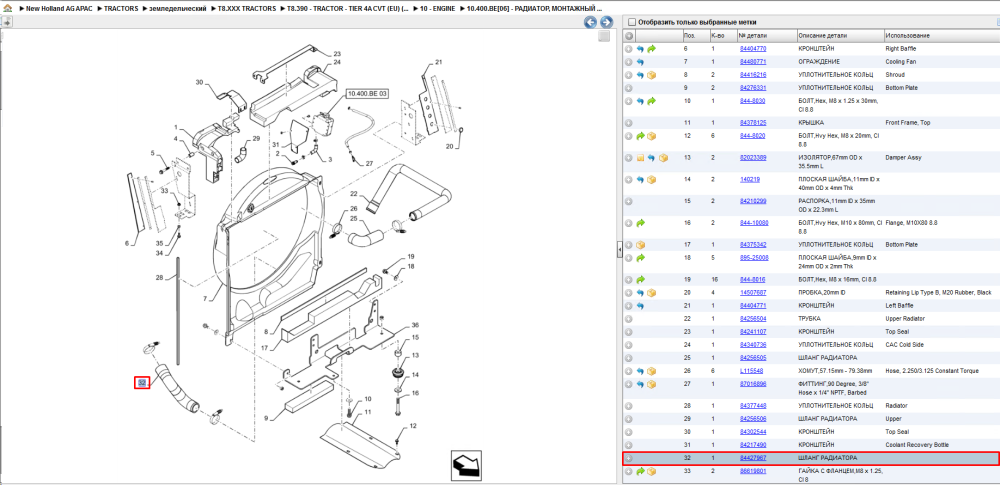Image resolution: width=1000 pixels, height=485 pixels.
Task: Sort by 'К-во' column header
Action: pyautogui.click(x=723, y=36)
